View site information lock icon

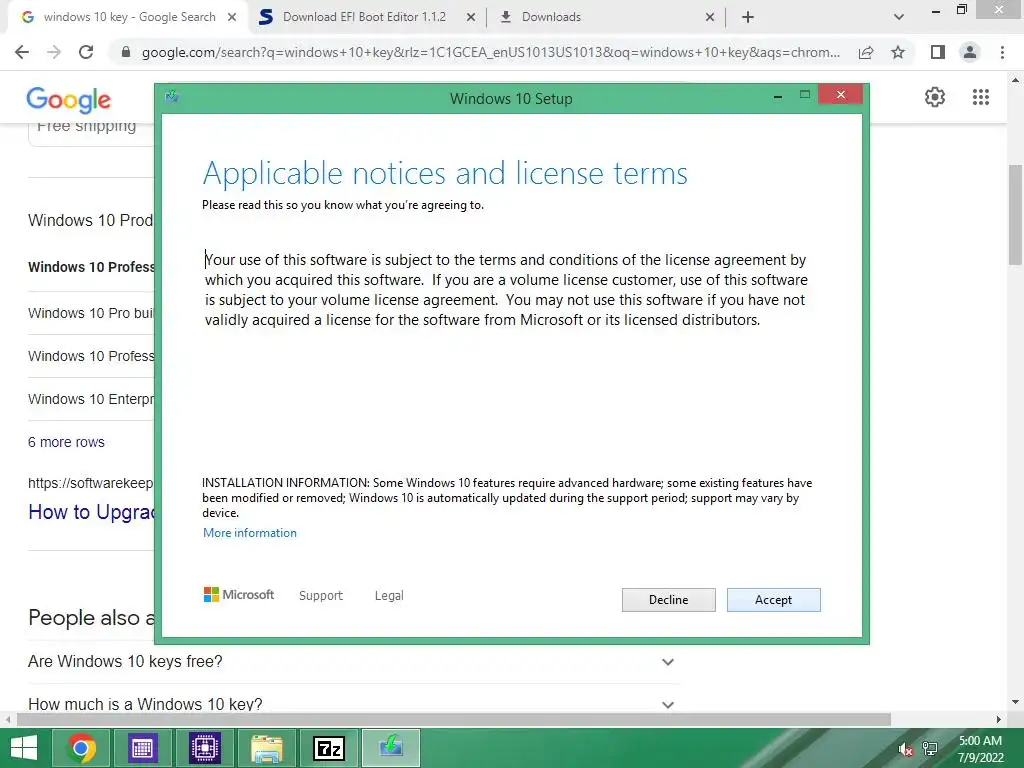tap(126, 52)
